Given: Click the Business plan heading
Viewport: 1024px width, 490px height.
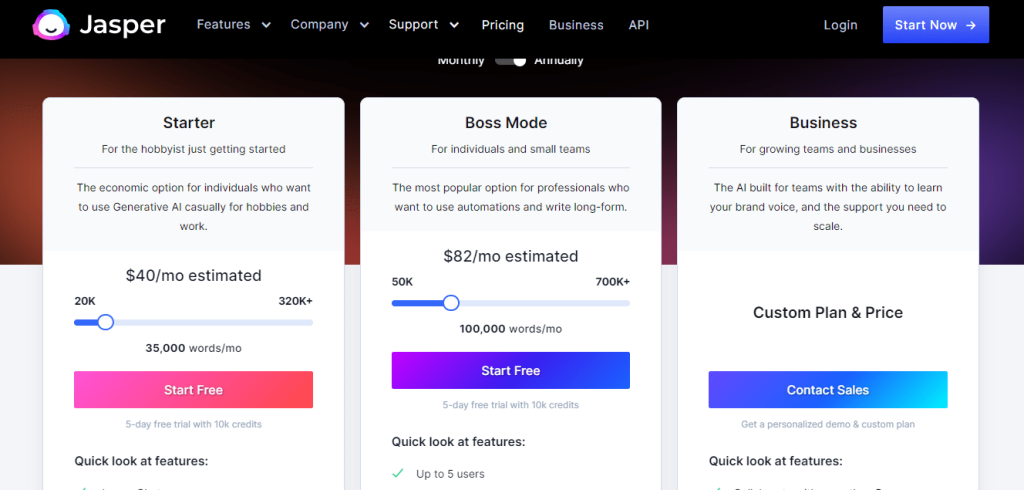Looking at the screenshot, I should click(824, 123).
